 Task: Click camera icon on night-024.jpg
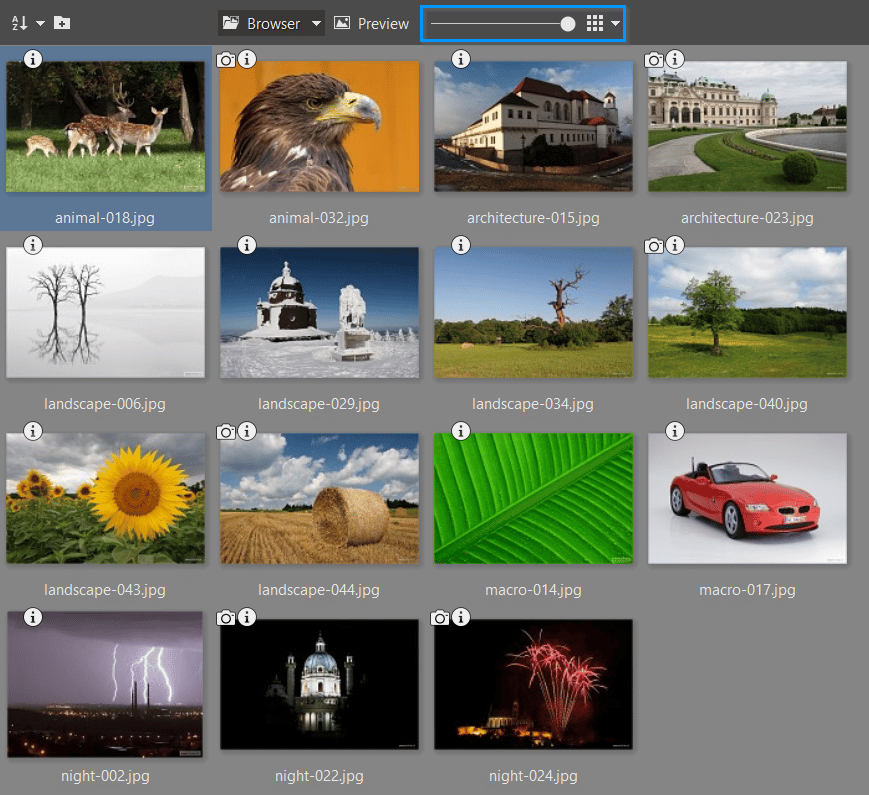pyautogui.click(x=439, y=618)
